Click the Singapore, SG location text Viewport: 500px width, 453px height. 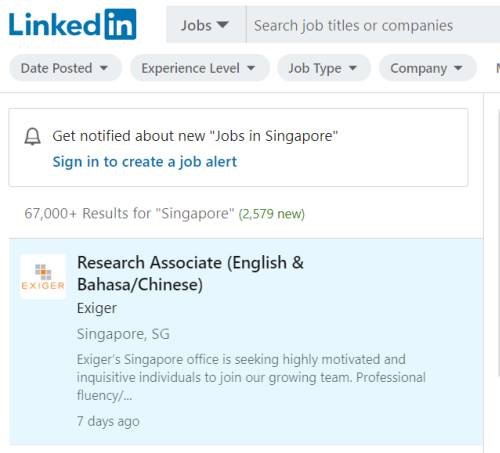tap(123, 334)
